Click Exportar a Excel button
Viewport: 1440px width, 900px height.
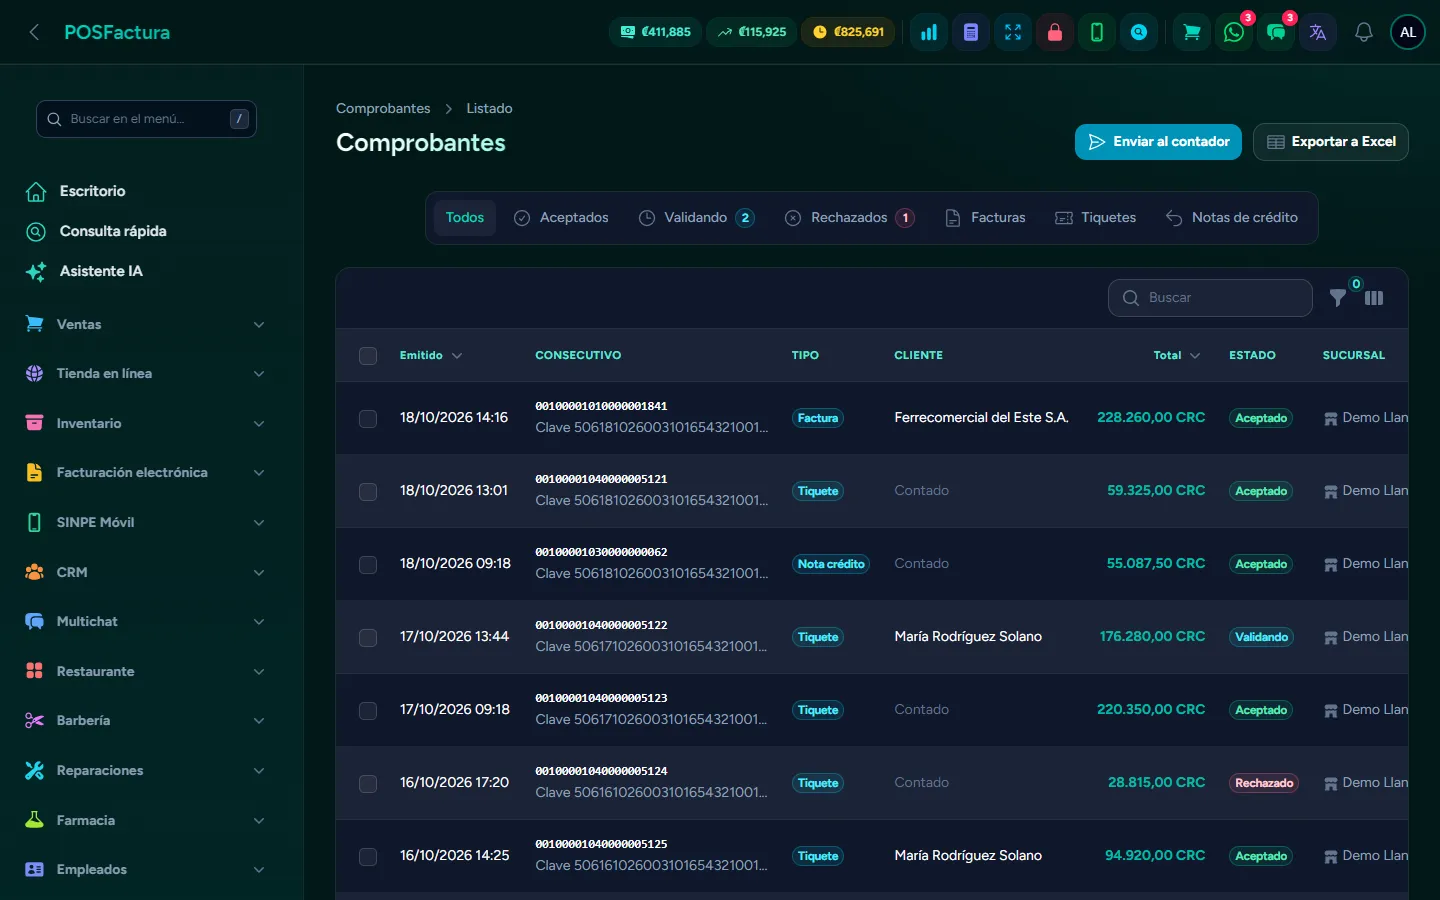(1331, 142)
